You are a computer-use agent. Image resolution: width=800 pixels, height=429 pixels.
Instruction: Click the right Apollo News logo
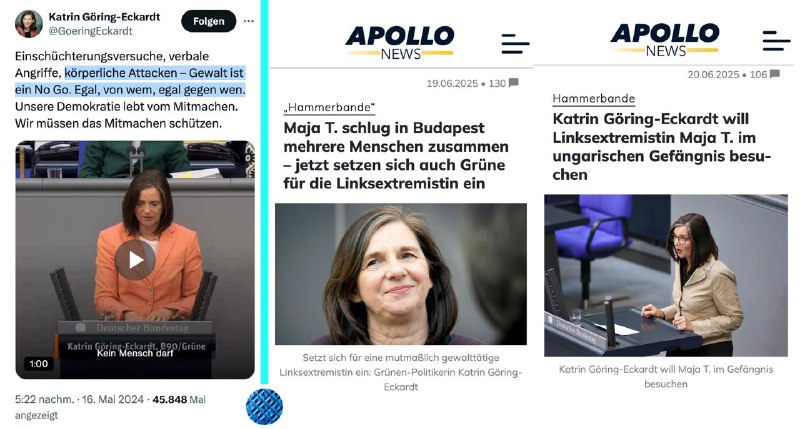click(x=665, y=40)
